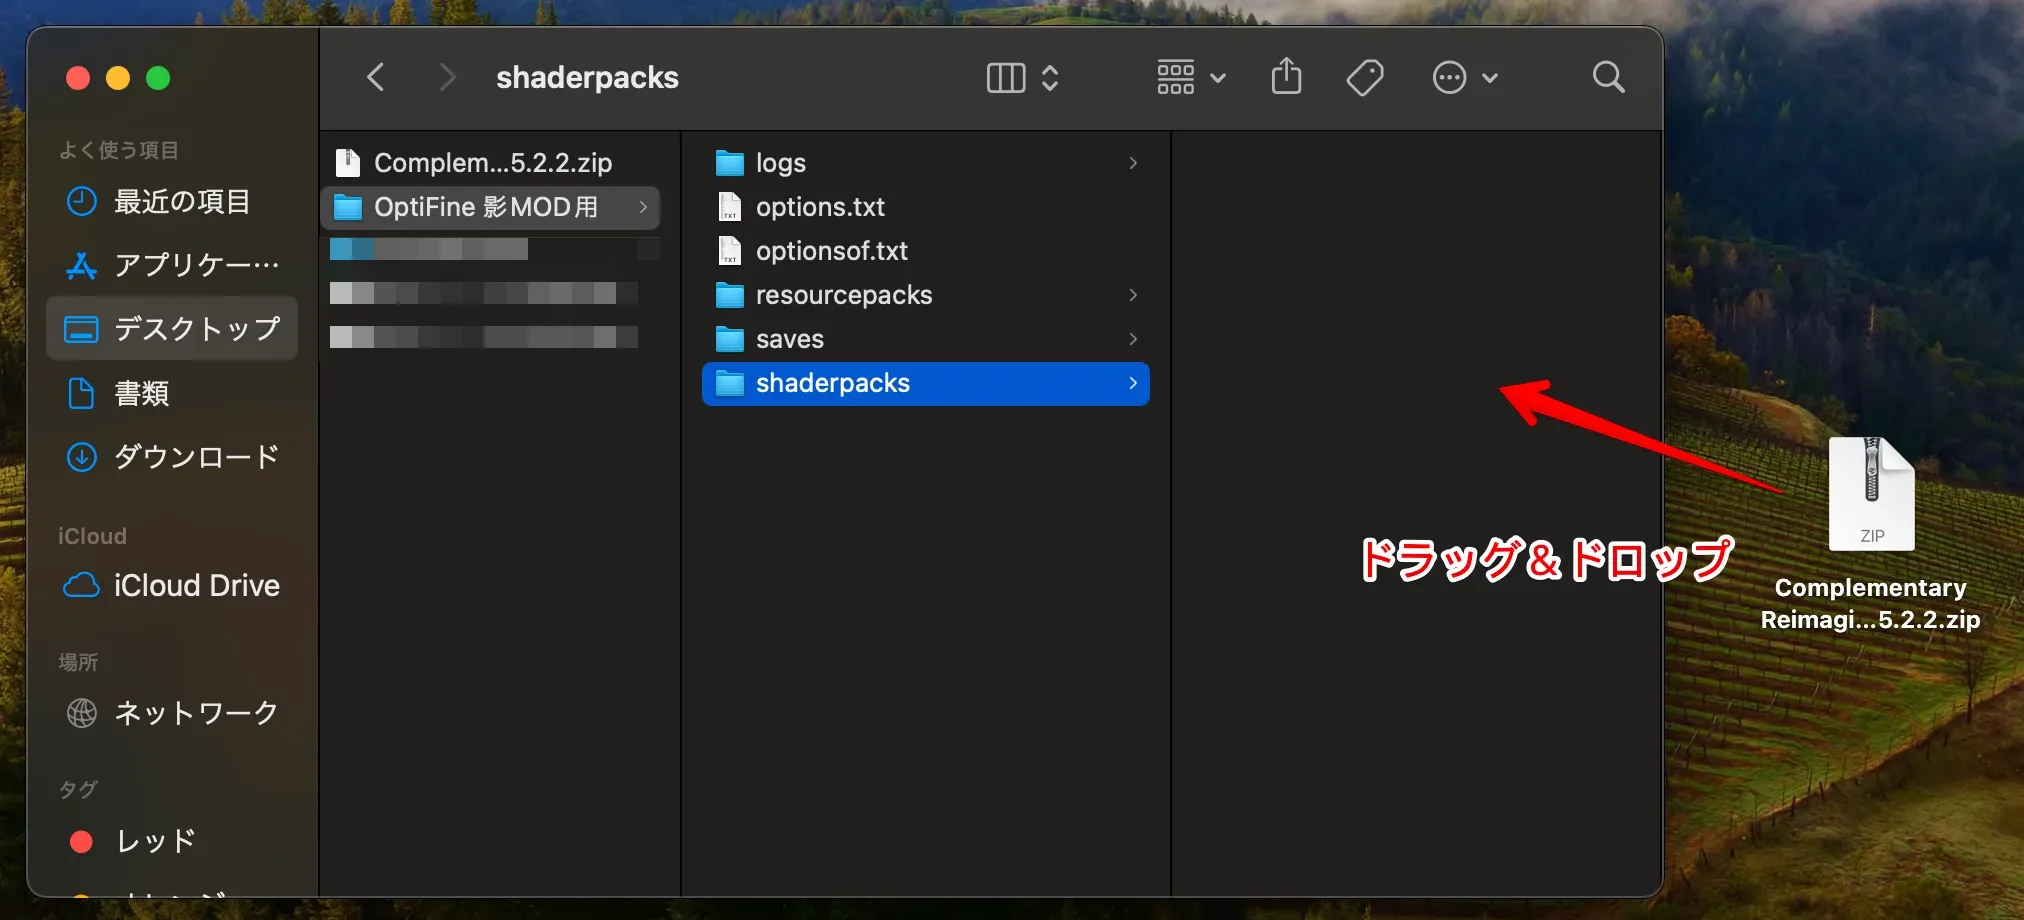Click the globe icon beside ネットワーク

81,713
